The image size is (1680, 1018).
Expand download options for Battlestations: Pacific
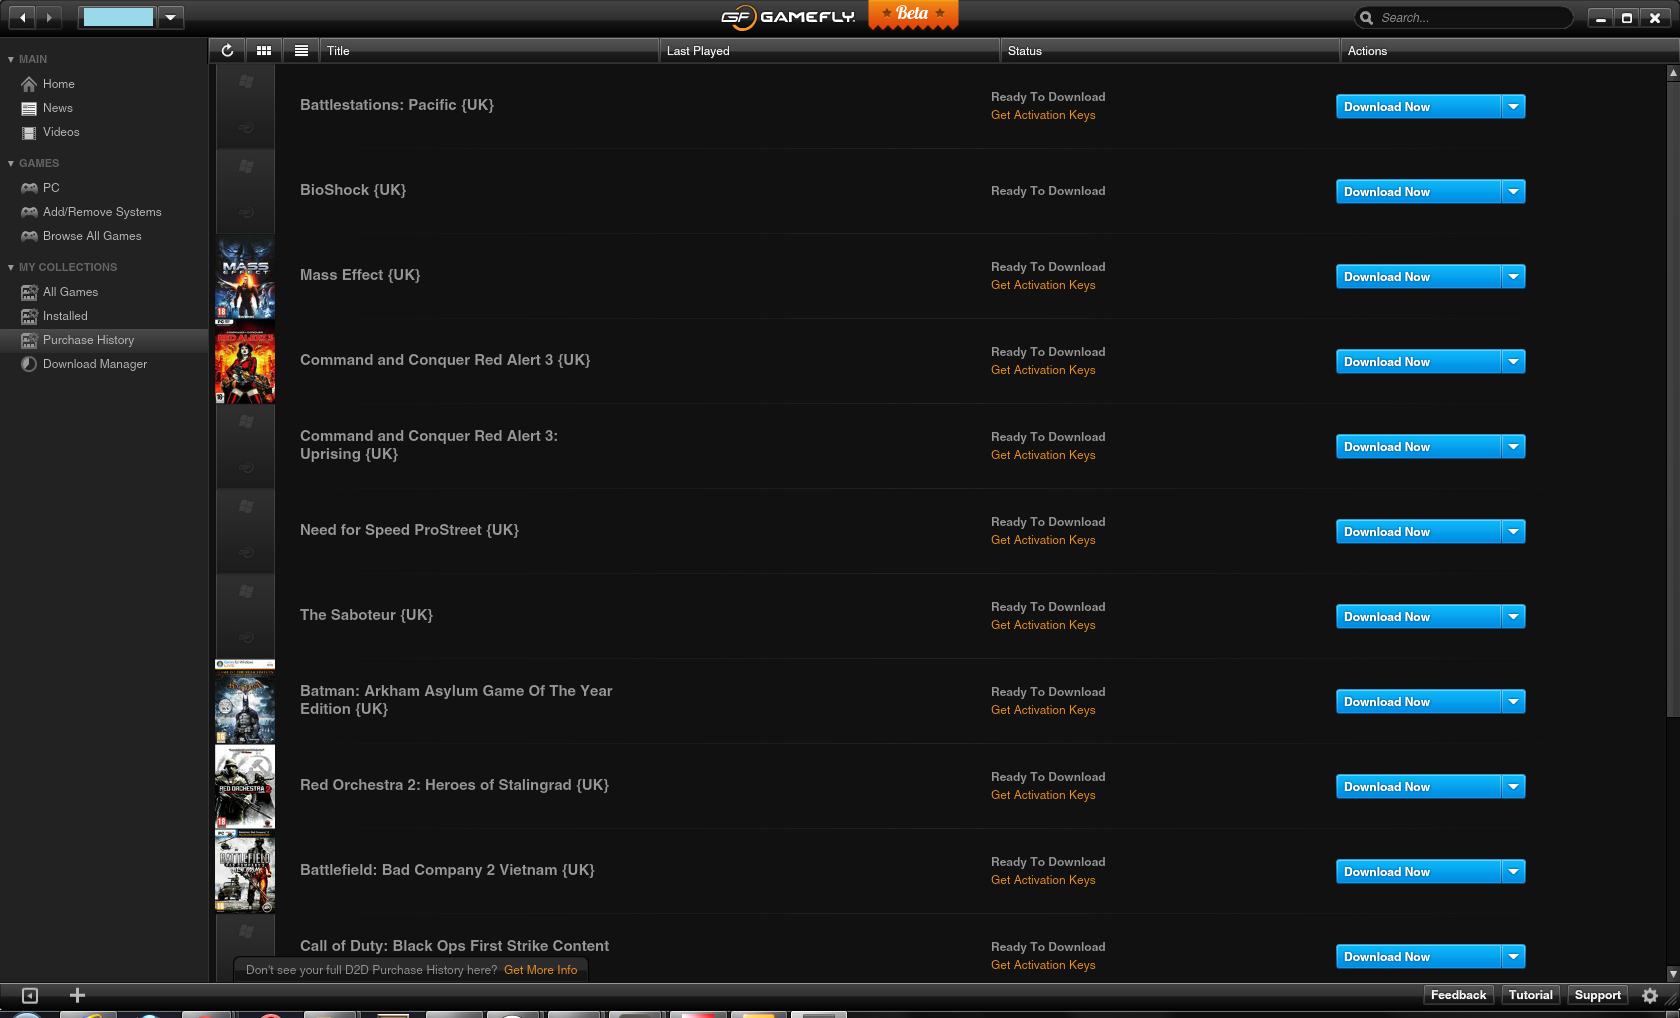(x=1513, y=107)
